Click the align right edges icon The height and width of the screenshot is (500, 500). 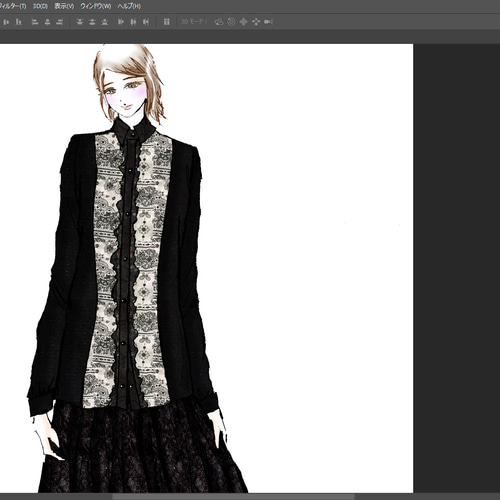(60, 22)
